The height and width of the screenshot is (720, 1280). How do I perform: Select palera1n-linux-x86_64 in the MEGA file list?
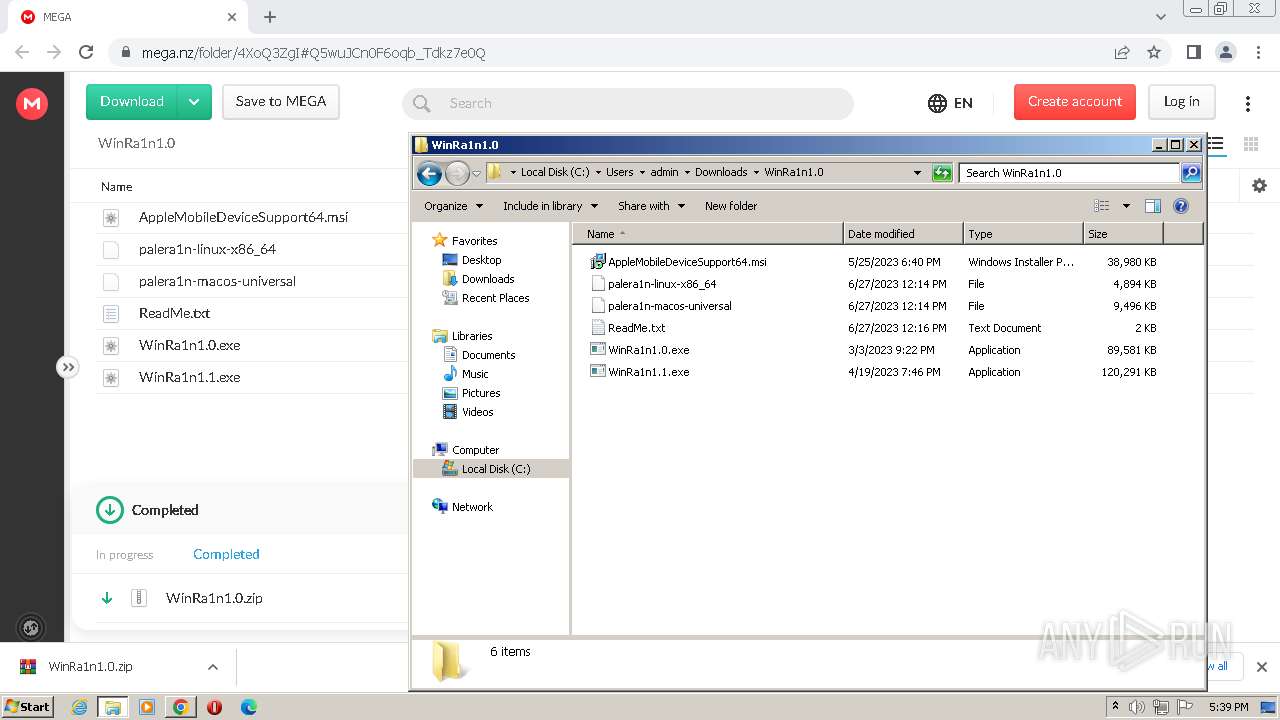[x=207, y=249]
